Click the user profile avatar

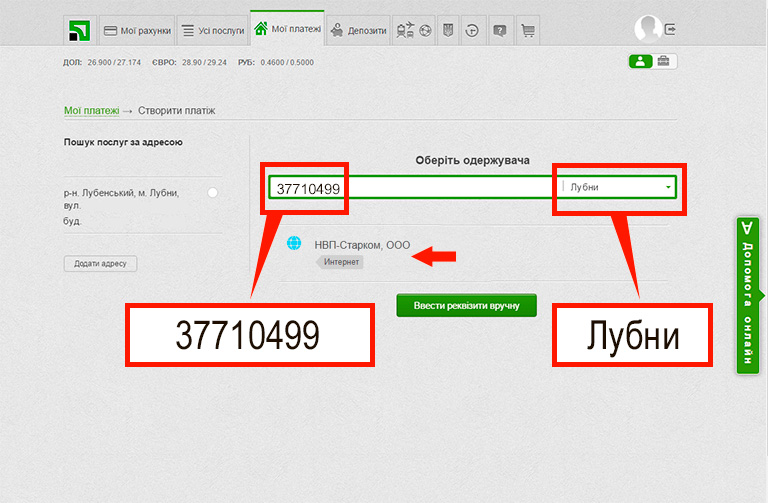coord(648,30)
